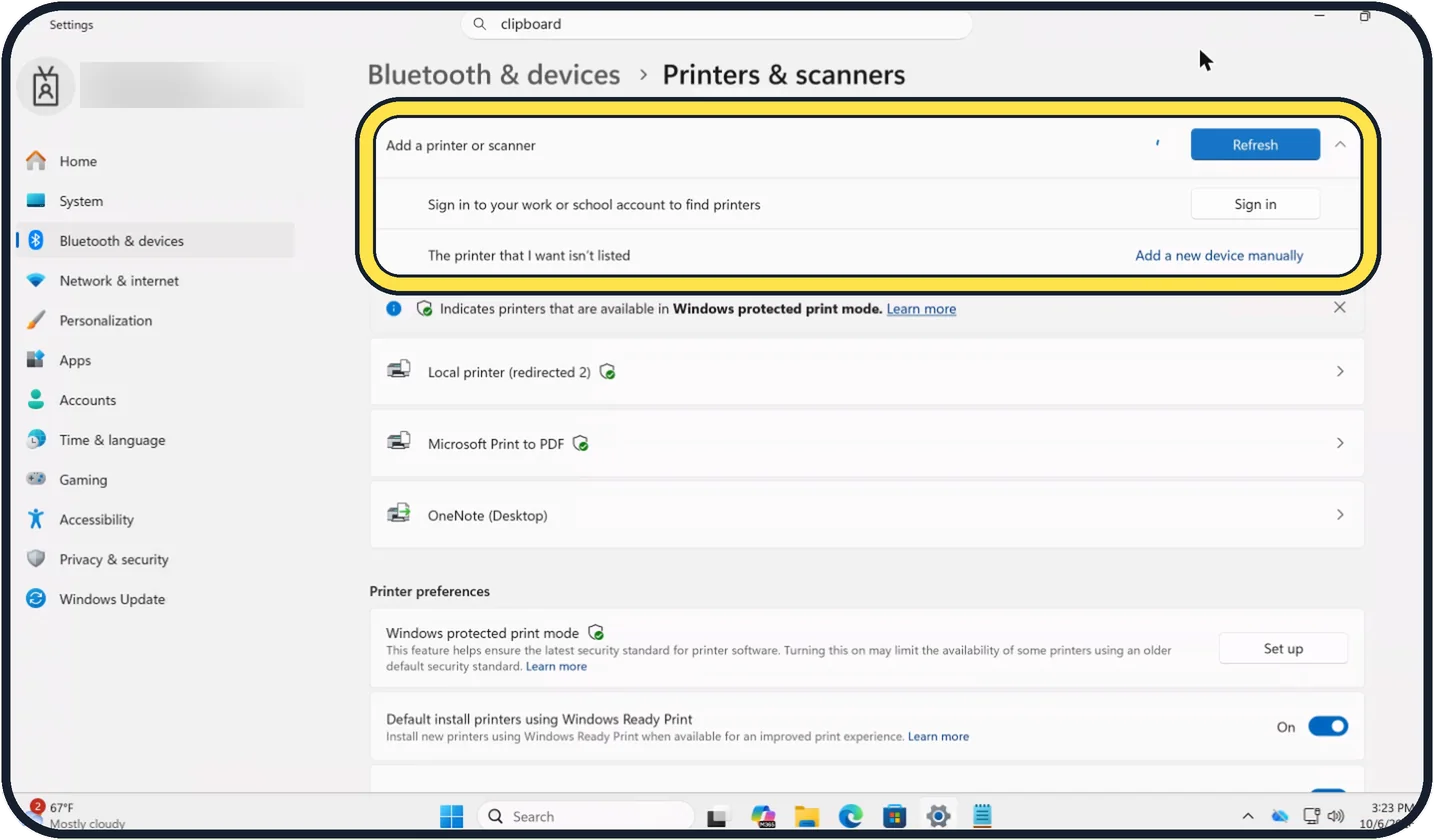
Task: Toggle Default install printers using Windows Ready Print
Action: pyautogui.click(x=1328, y=727)
